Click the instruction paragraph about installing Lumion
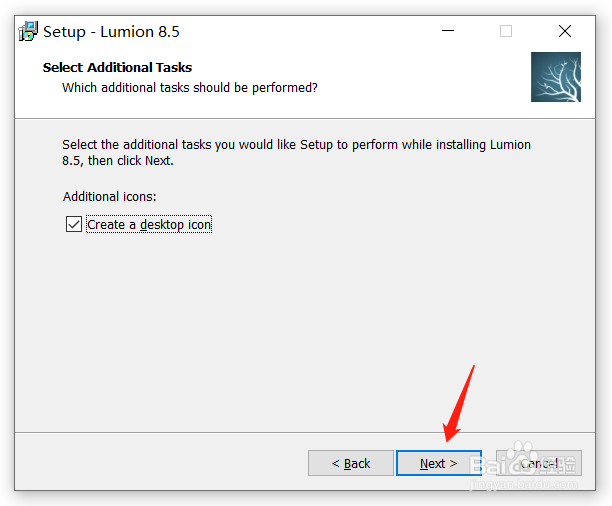Image resolution: width=612 pixels, height=506 pixels. click(x=296, y=152)
